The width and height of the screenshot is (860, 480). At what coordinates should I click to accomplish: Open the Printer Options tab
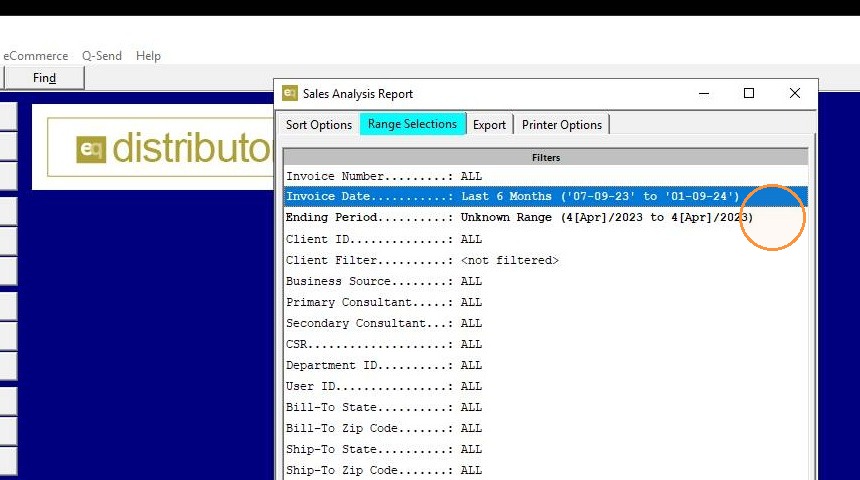click(562, 125)
